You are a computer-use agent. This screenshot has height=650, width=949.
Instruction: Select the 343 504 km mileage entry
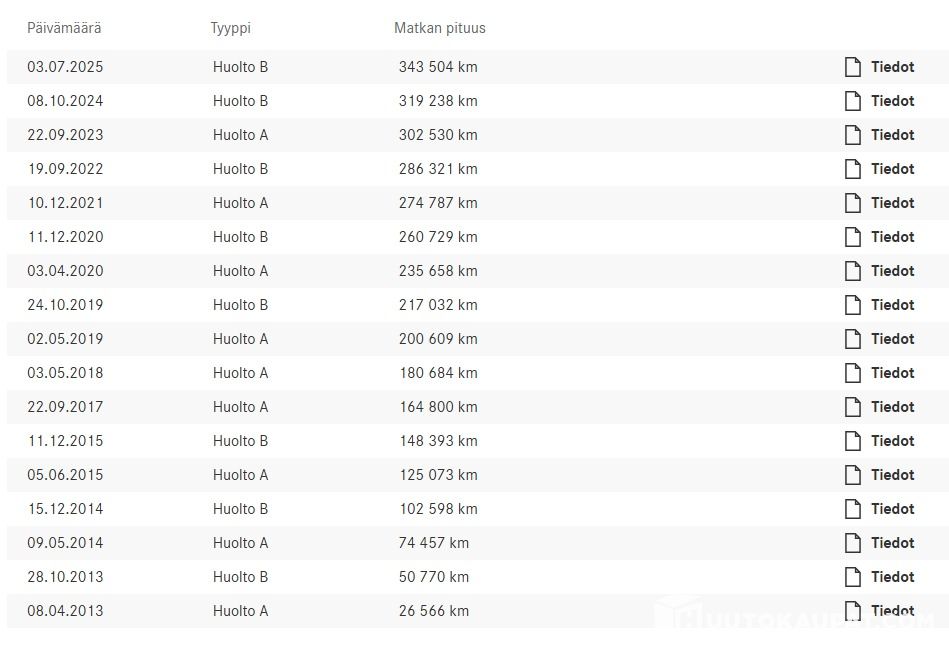(x=438, y=67)
